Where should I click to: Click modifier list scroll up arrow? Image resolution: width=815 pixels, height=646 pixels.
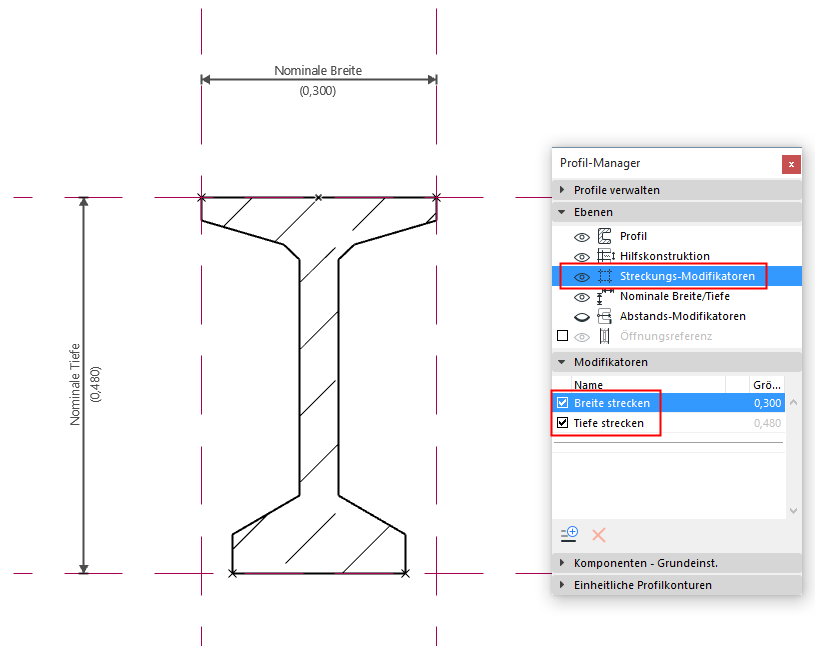click(793, 402)
